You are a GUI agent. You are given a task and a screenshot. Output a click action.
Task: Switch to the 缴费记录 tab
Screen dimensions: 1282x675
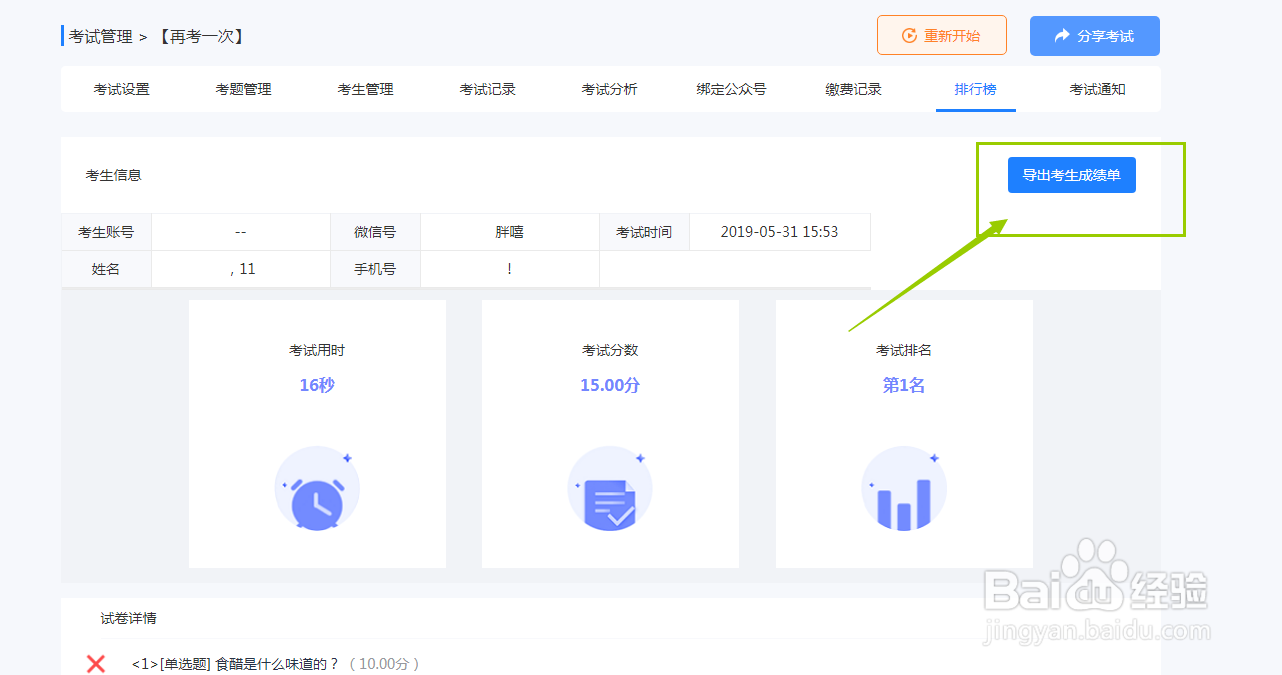[x=853, y=89]
